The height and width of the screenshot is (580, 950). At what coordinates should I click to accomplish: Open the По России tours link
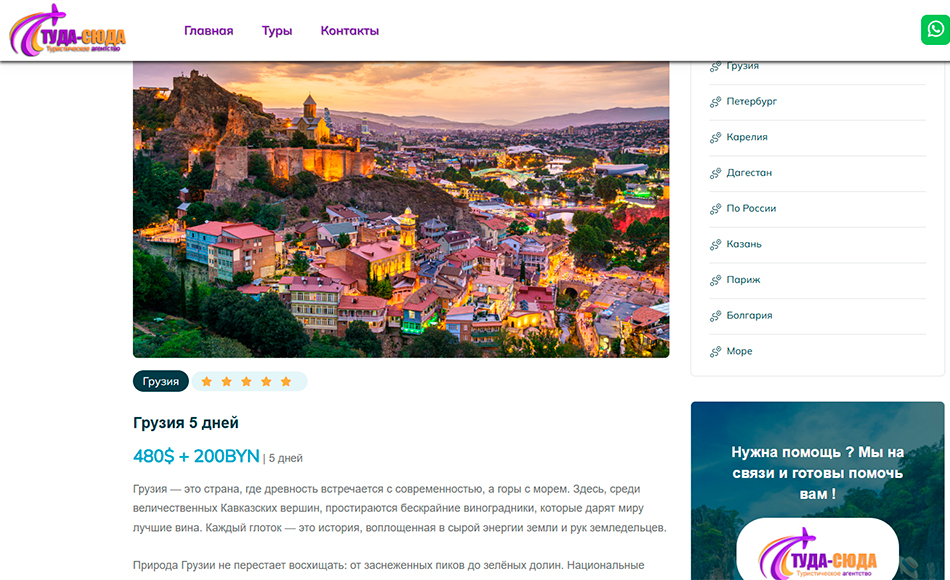tap(751, 209)
